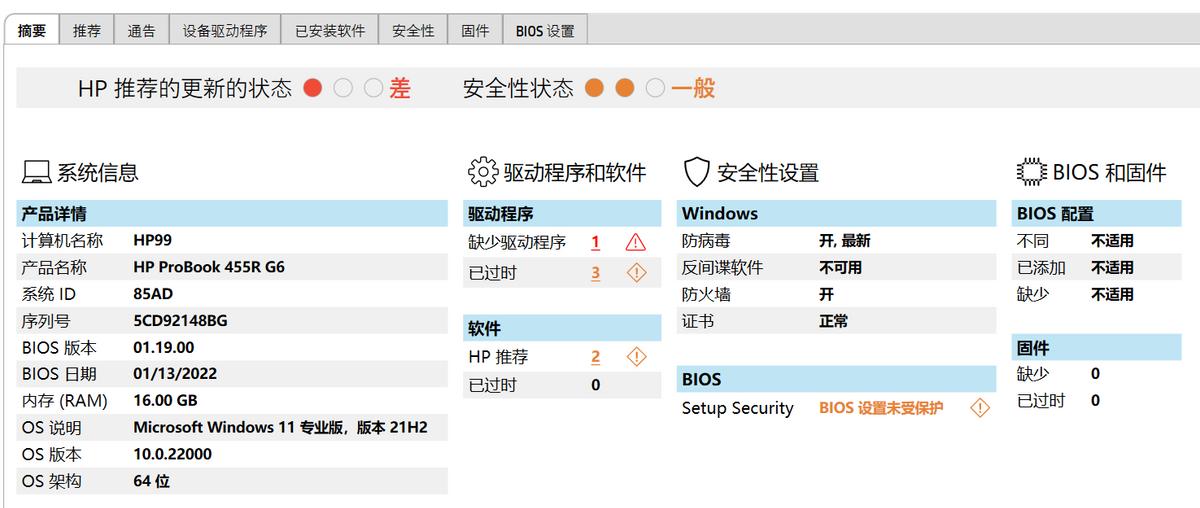The width and height of the screenshot is (1200, 508).
Task: Switch to the 推荐 tab
Action: point(87,31)
